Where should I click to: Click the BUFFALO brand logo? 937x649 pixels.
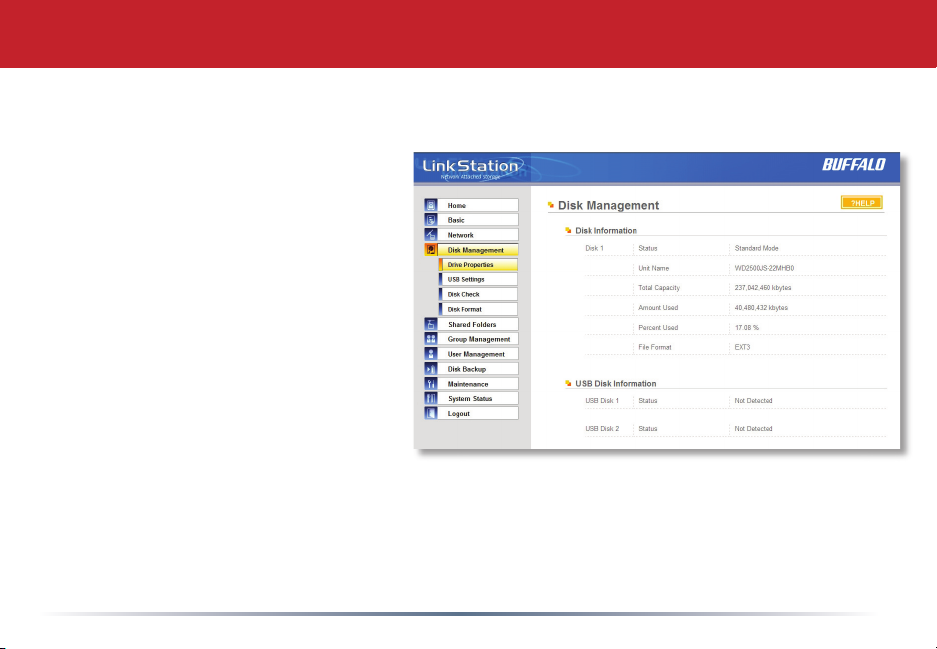click(x=853, y=164)
